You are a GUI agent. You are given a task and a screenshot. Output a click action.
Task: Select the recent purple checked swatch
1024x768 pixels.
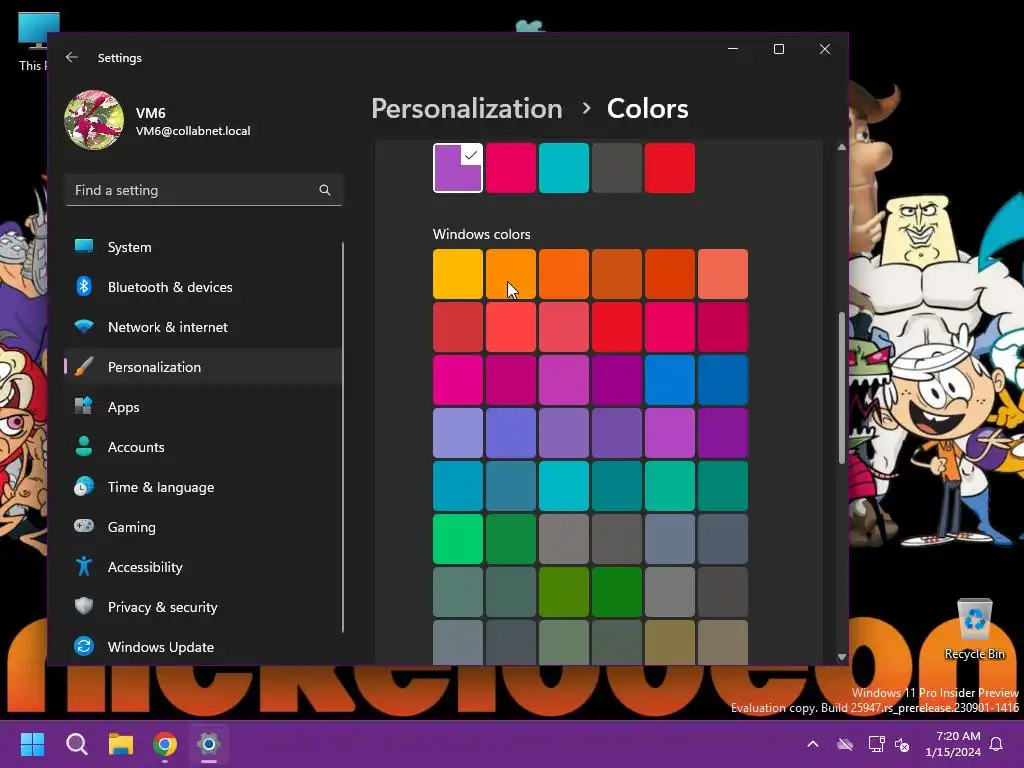coord(458,168)
